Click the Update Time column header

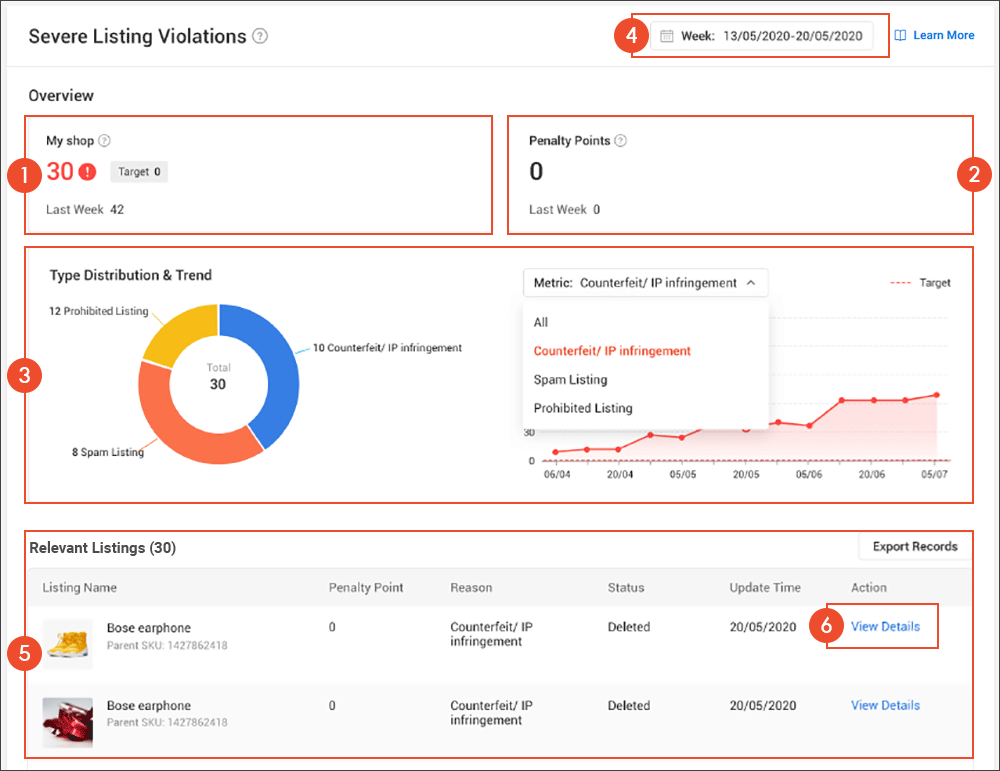[765, 587]
